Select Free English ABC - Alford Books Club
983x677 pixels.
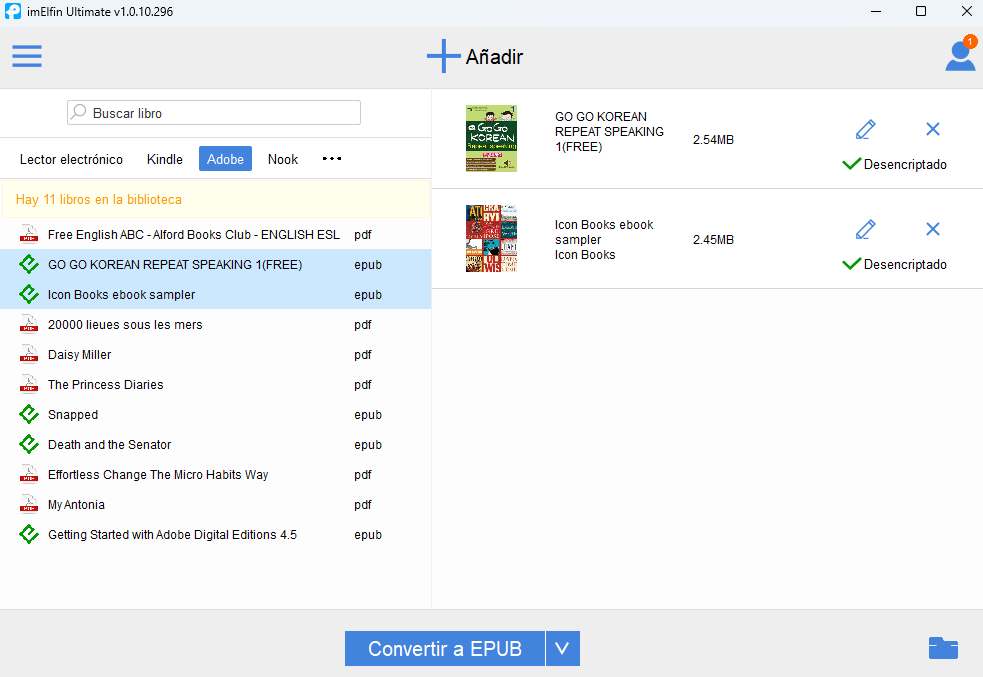[x=216, y=234]
